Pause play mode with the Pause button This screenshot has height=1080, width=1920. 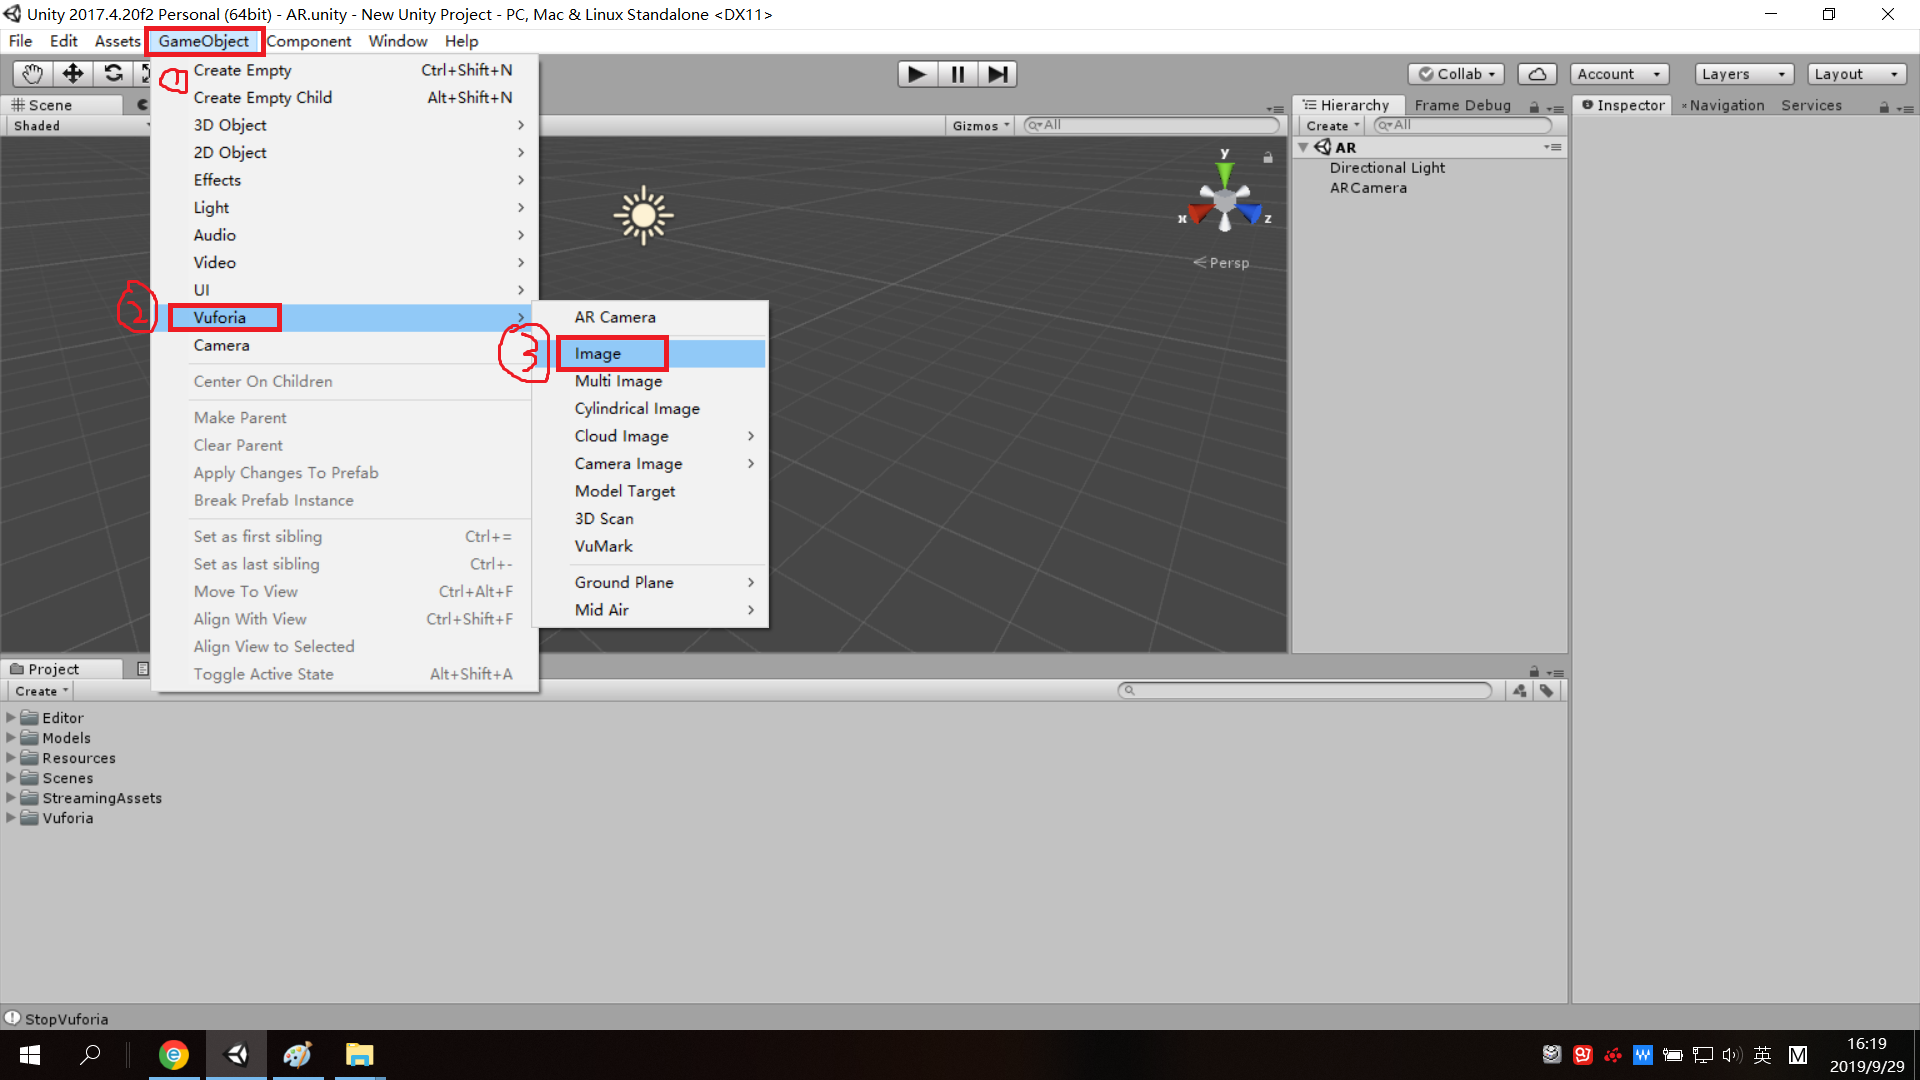pos(957,73)
